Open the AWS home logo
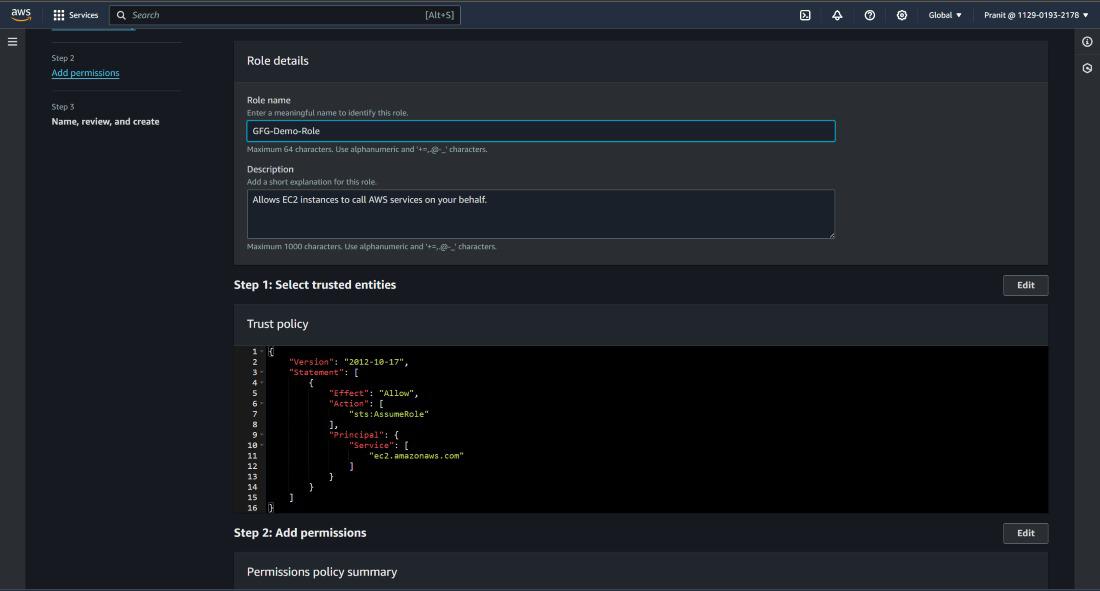This screenshot has width=1100, height=591. [x=21, y=15]
